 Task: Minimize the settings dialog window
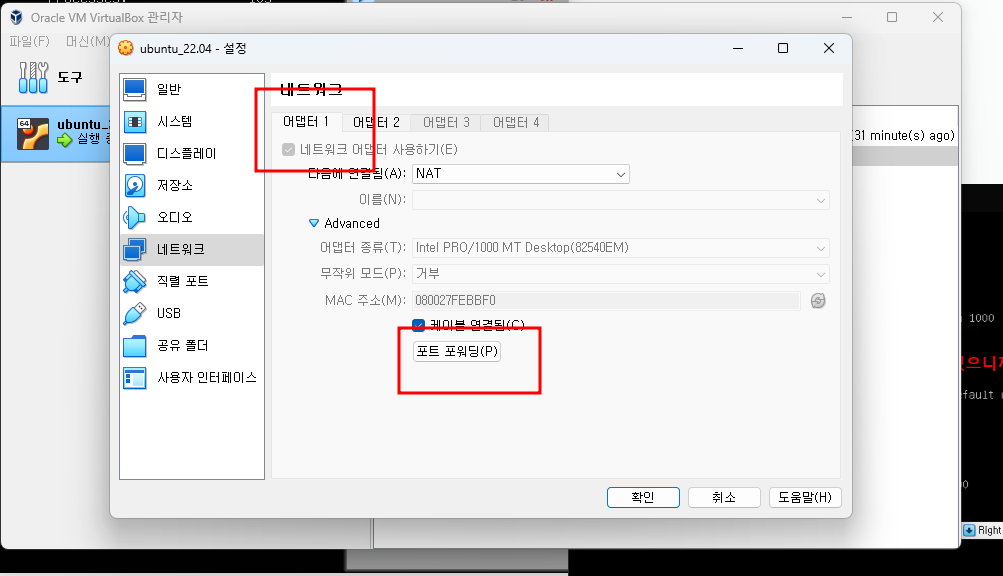(x=738, y=48)
